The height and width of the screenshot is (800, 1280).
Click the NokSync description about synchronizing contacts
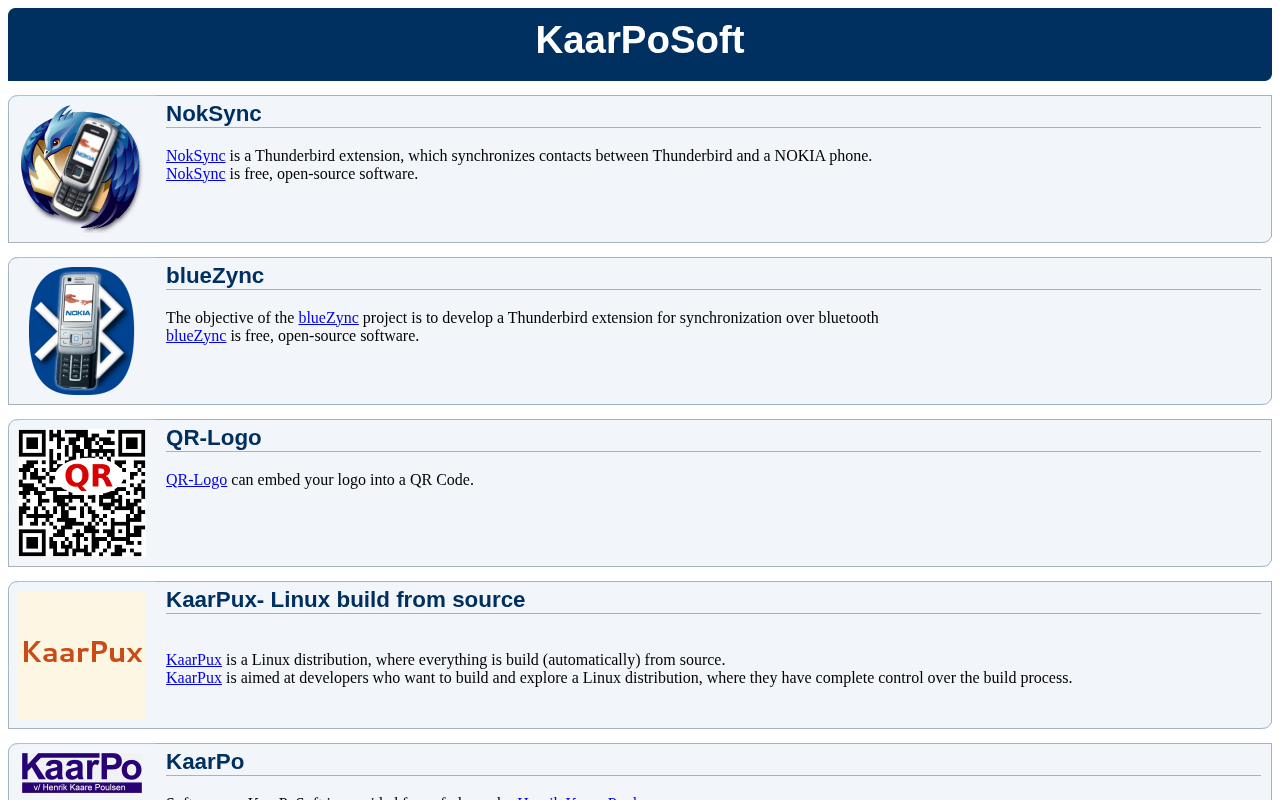550,156
